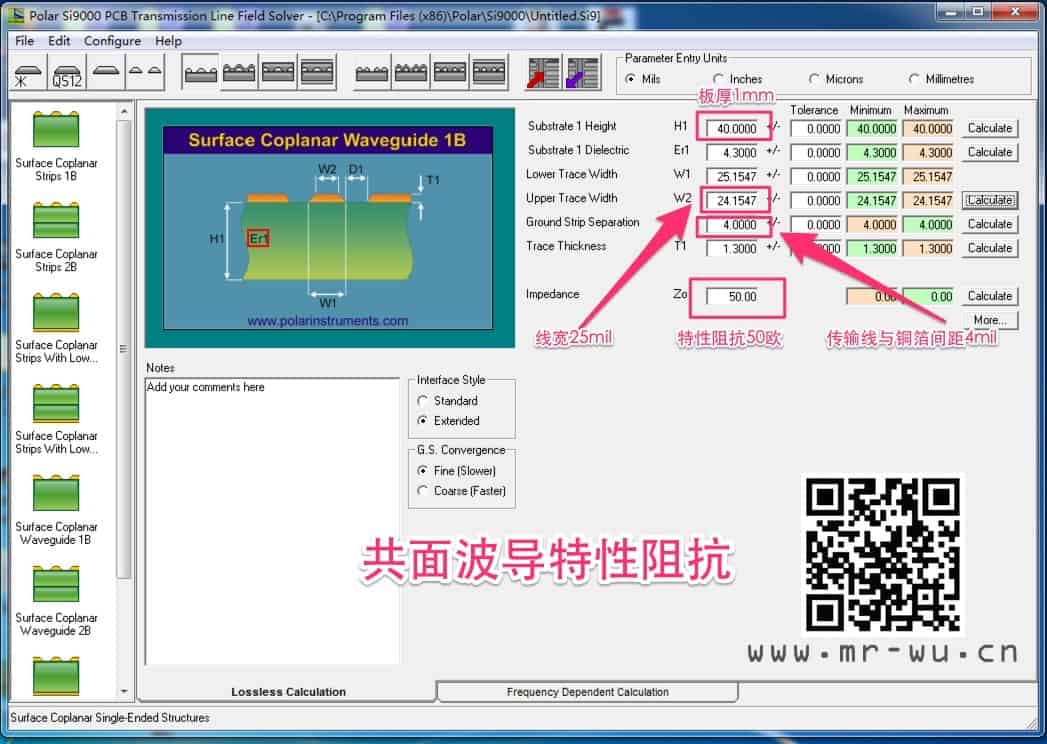1047x744 pixels.
Task: Open the Configure menu
Action: (x=112, y=41)
